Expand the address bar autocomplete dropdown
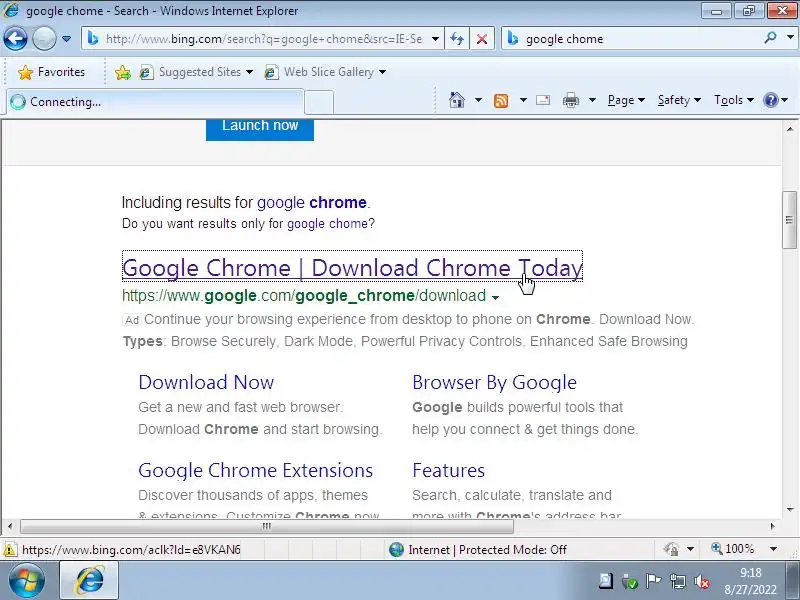800x600 pixels. [x=435, y=39]
